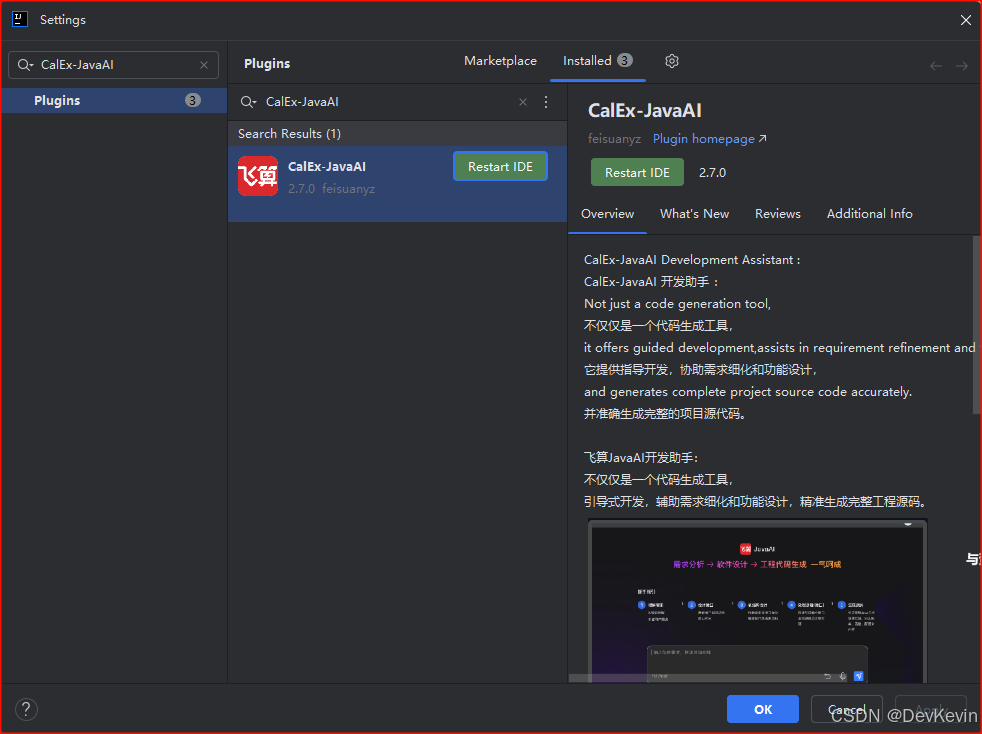
Task: Open the Additional Info tab
Action: pos(869,214)
